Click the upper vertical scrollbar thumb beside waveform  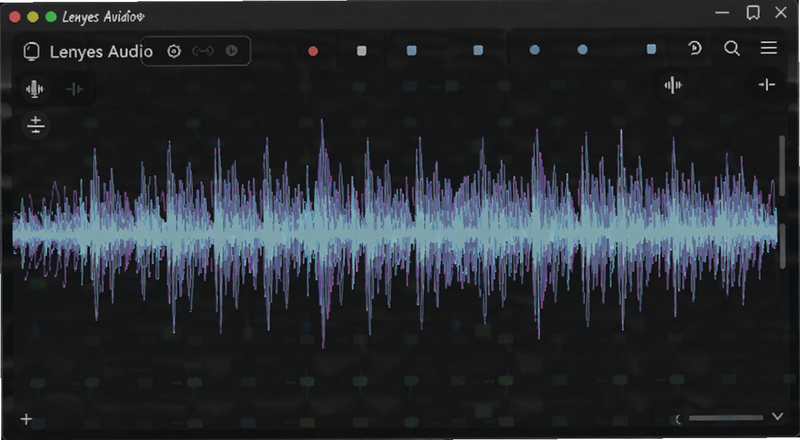tap(782, 165)
